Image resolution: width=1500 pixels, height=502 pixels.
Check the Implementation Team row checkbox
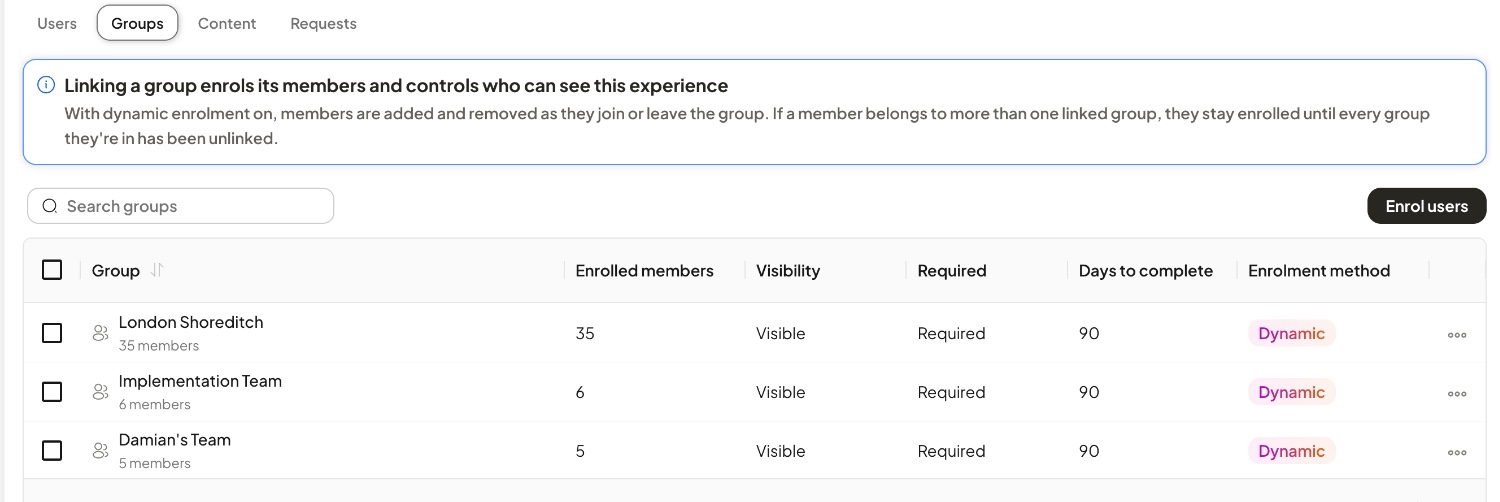[x=52, y=392]
